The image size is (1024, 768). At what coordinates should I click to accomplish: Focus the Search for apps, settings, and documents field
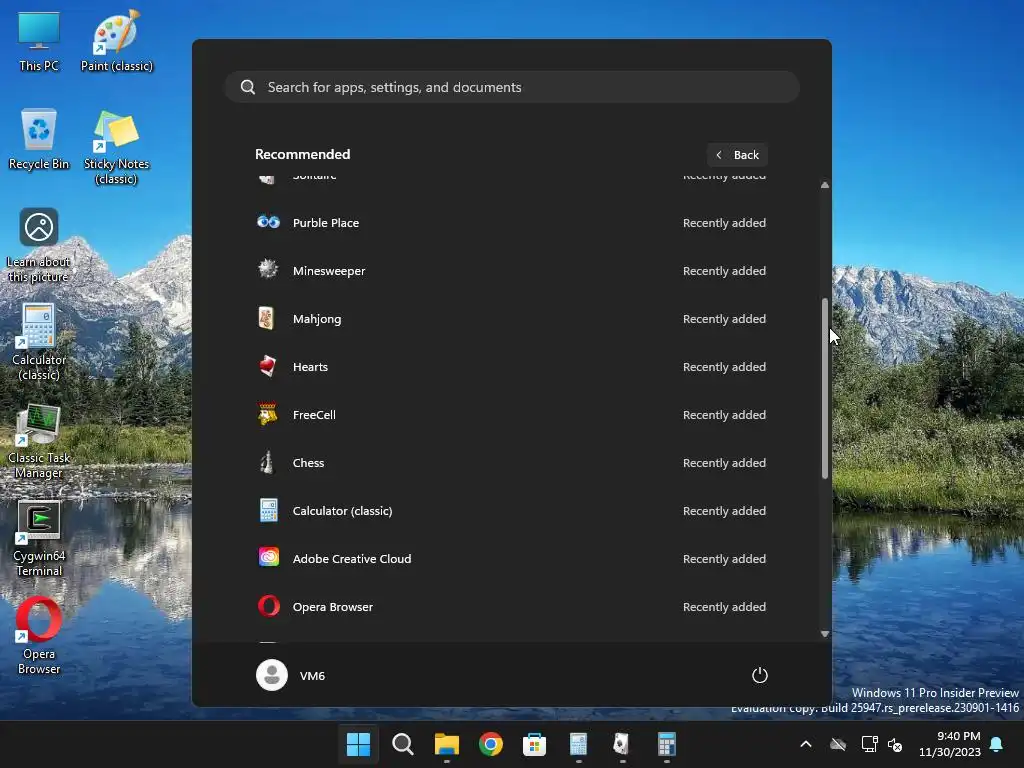512,87
